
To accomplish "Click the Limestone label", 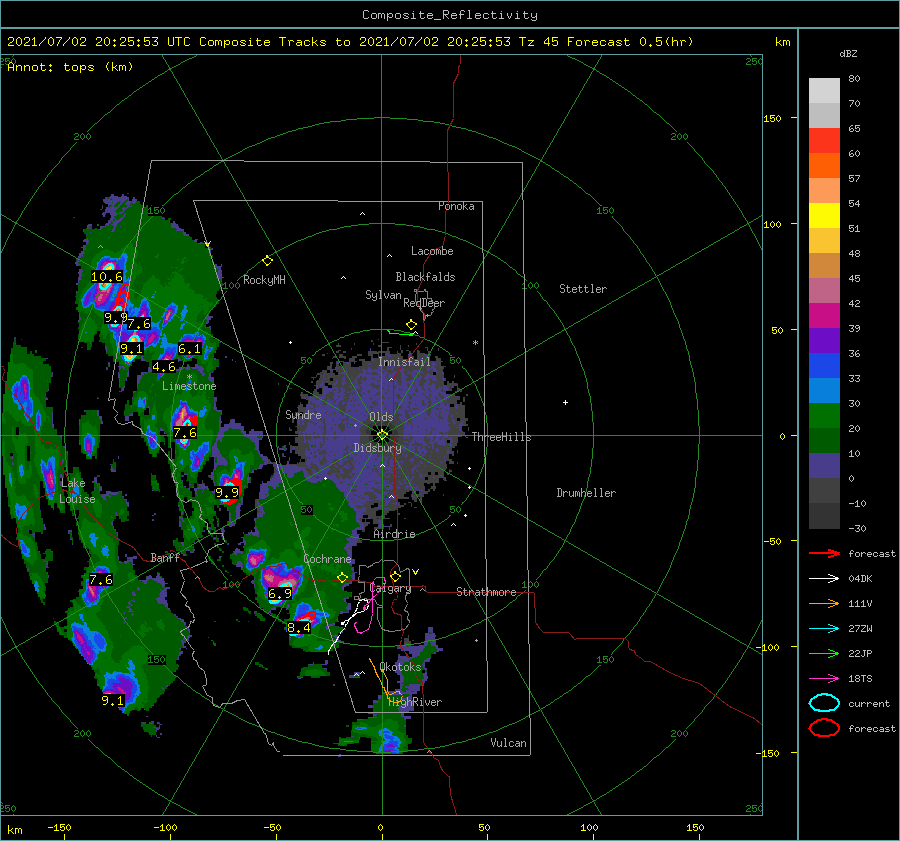I will (189, 386).
